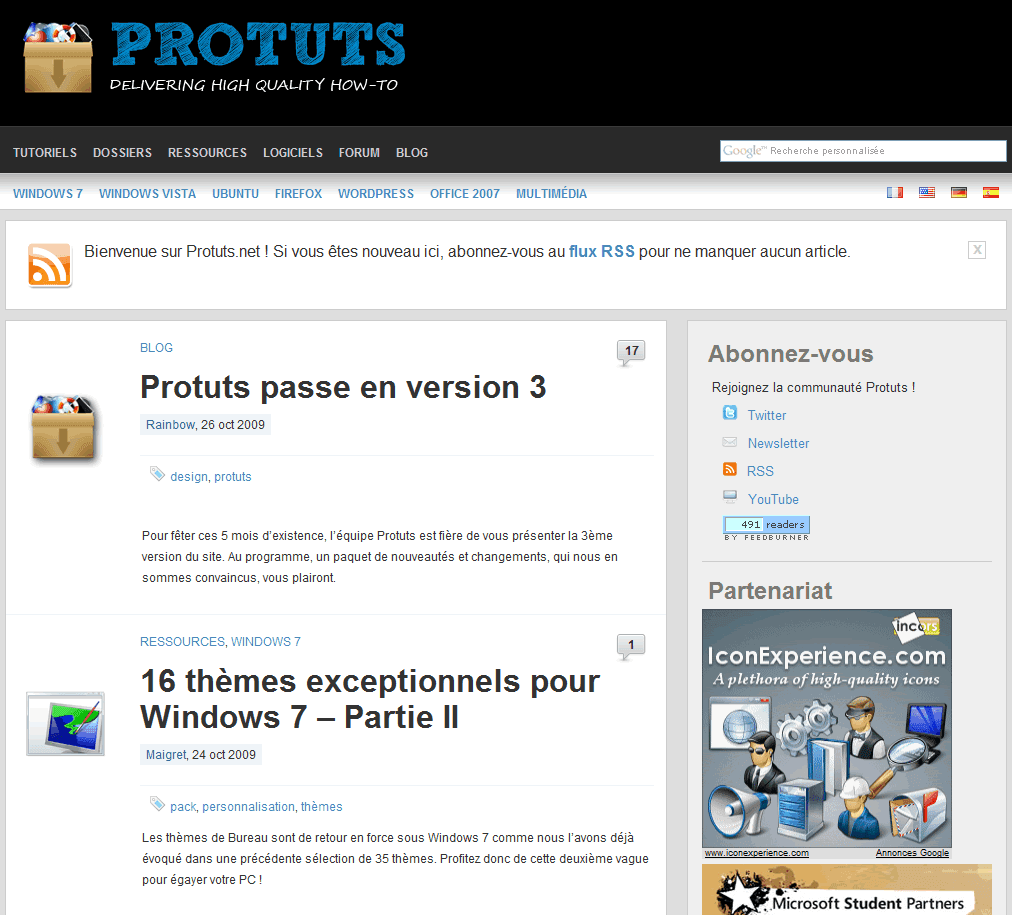This screenshot has width=1012, height=915.
Task: Open RESSOURCES category of second post
Action: tap(183, 642)
